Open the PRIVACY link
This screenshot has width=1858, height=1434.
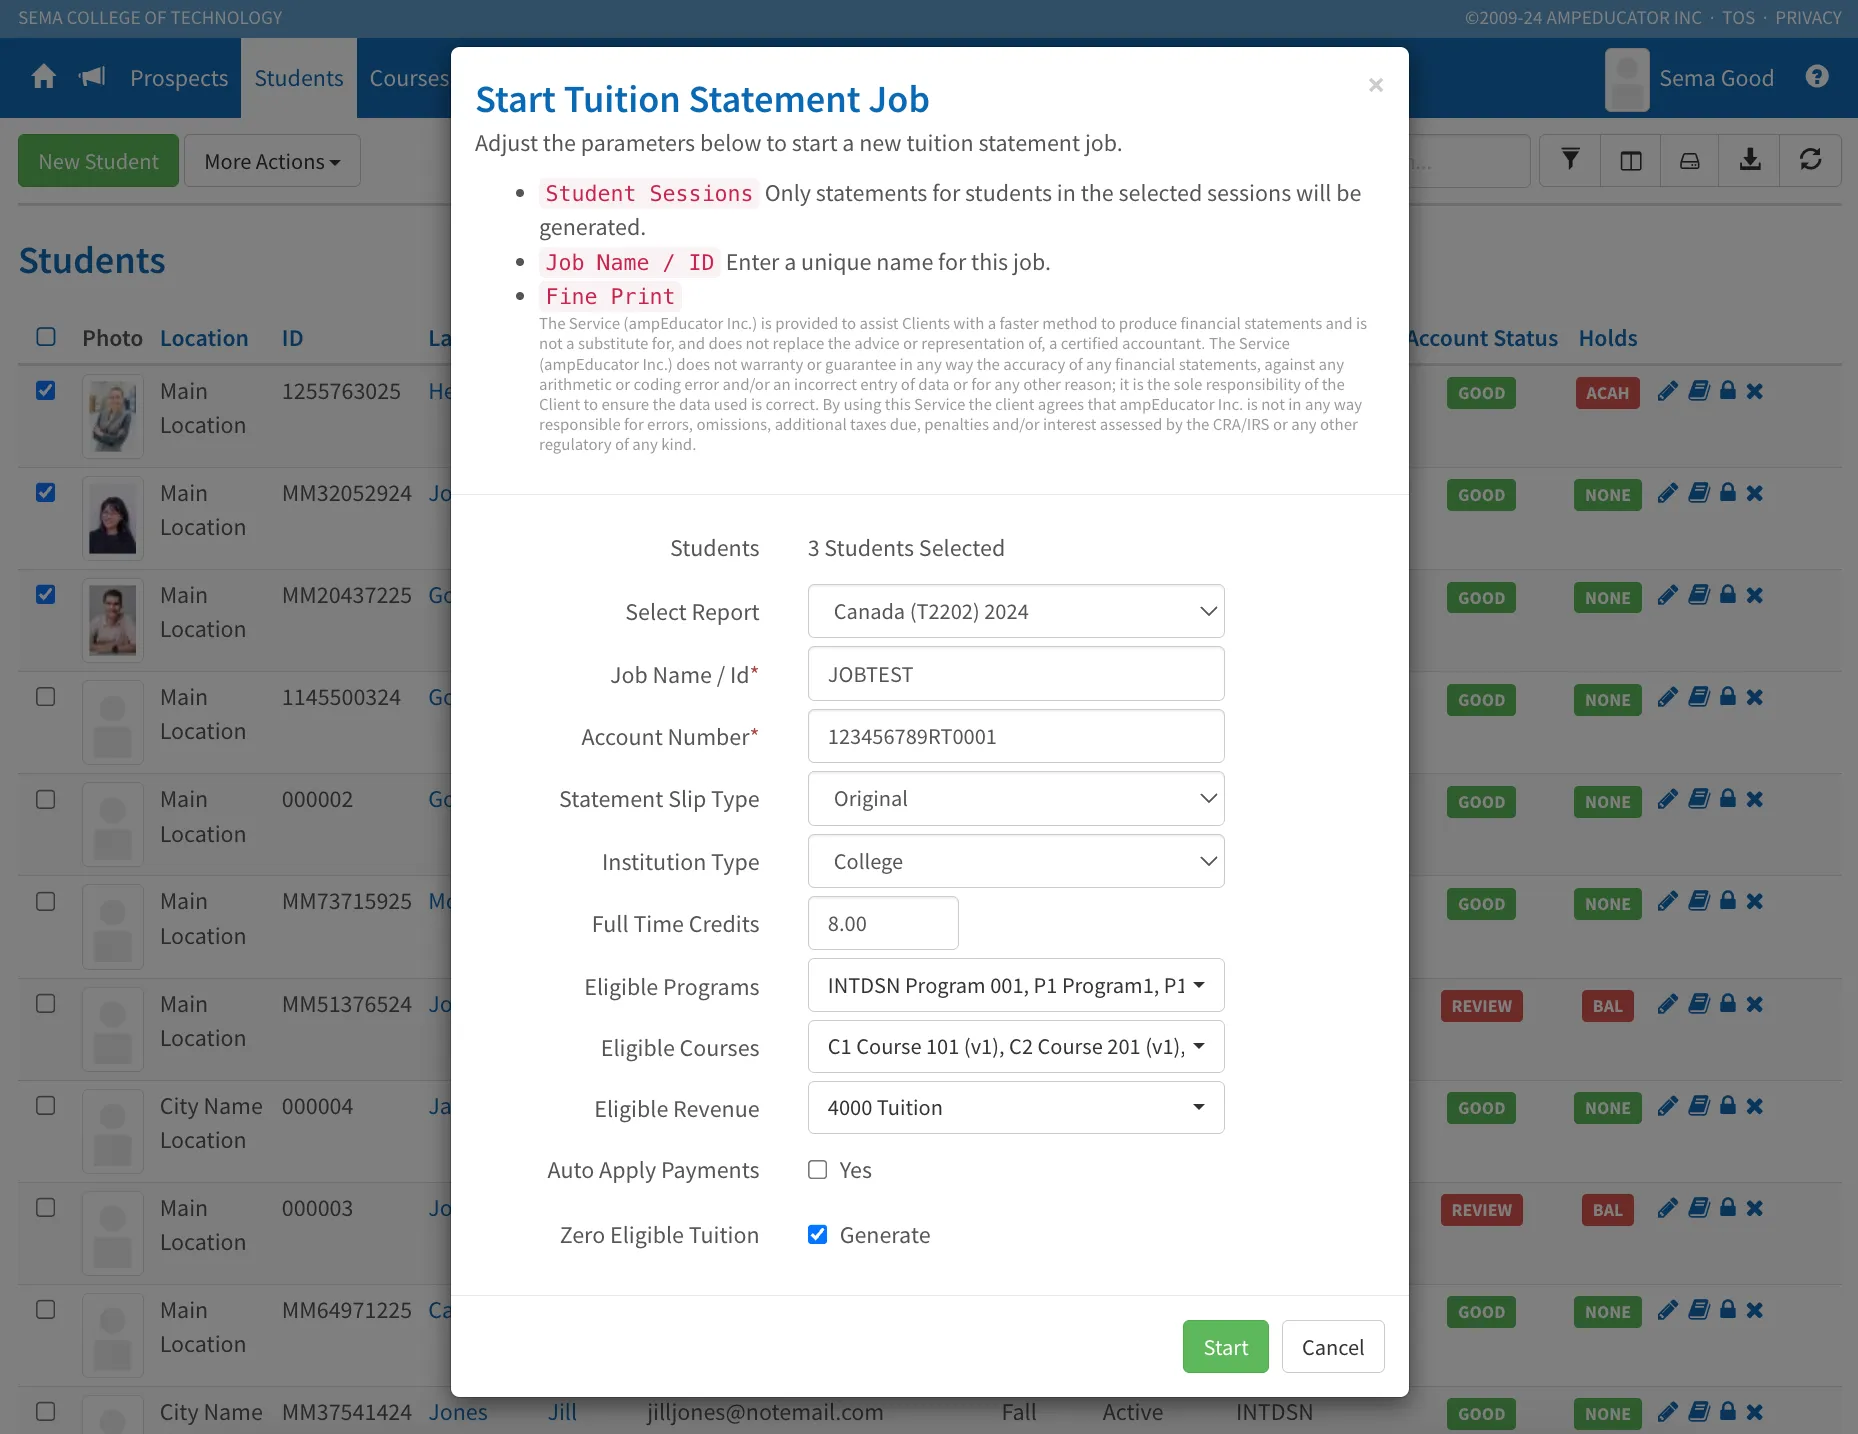pos(1808,18)
